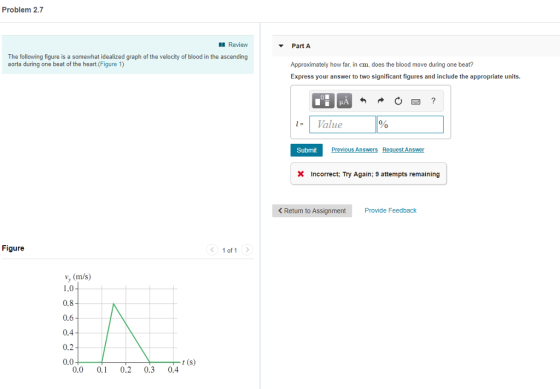Screen dimensions: 560x389
Task: Return to Assignment
Action: [x=312, y=210]
